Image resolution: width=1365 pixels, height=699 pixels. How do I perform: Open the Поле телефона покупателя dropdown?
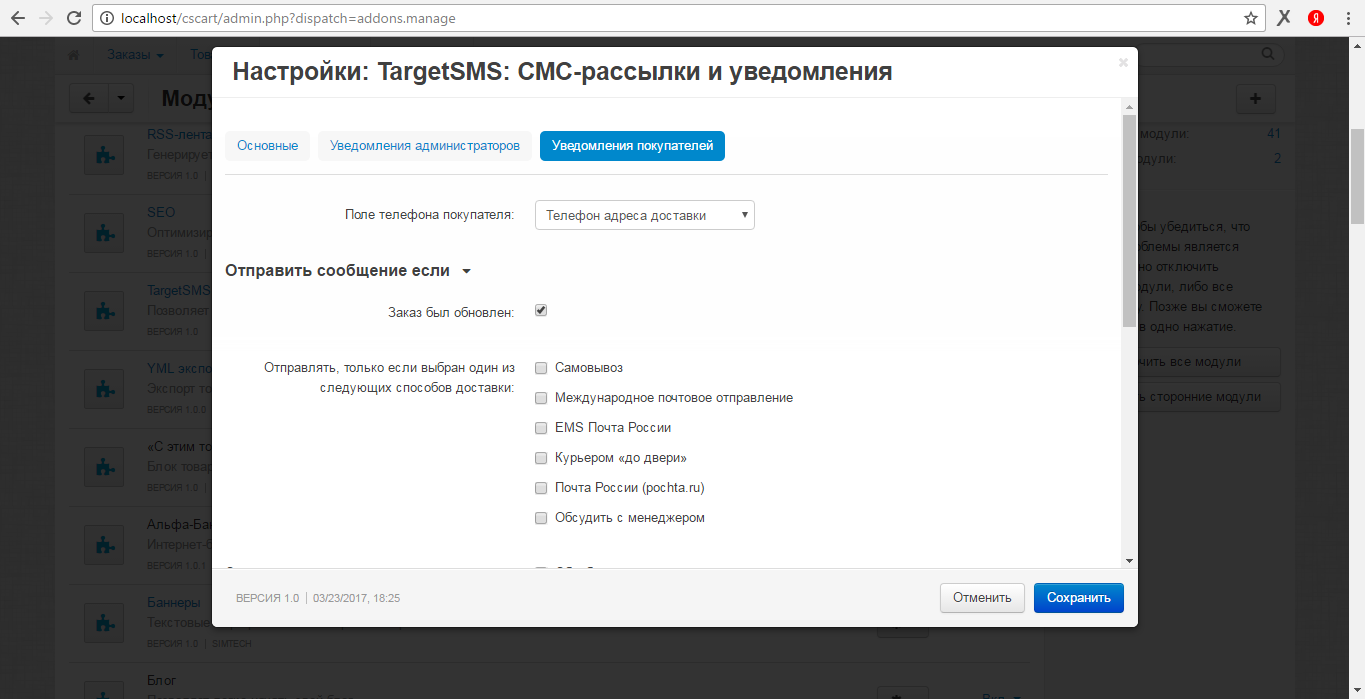645,215
